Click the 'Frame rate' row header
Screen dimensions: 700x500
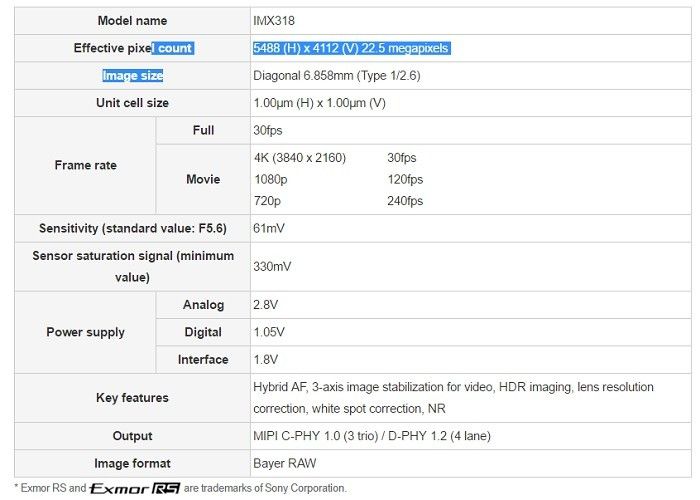point(85,165)
